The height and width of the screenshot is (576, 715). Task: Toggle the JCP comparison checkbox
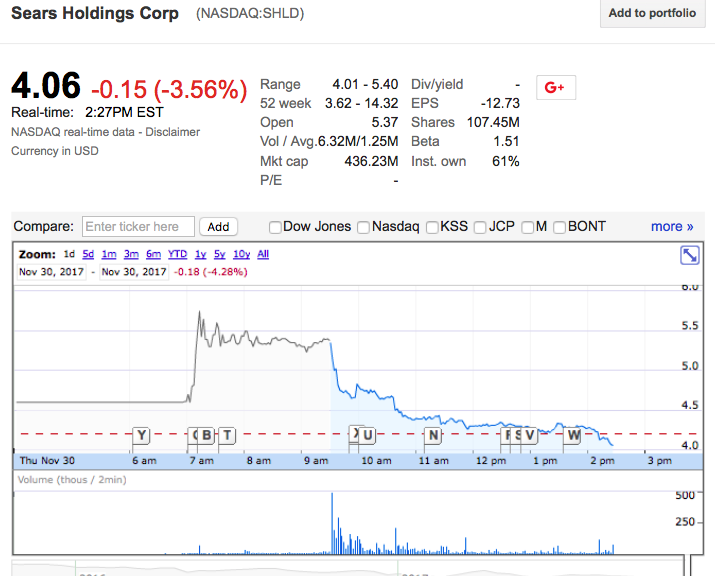click(x=480, y=227)
